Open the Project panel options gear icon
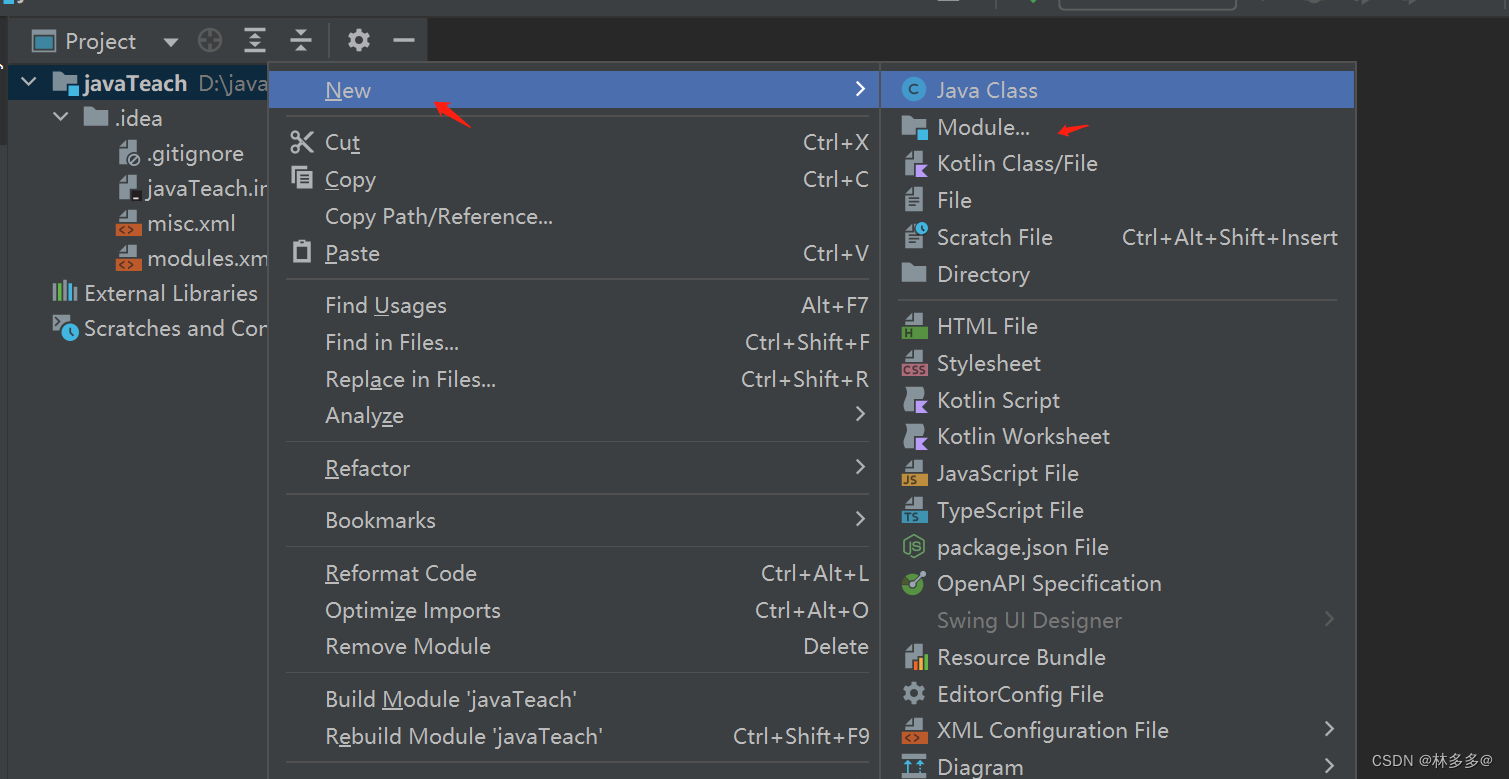The width and height of the screenshot is (1509, 779). click(x=358, y=40)
